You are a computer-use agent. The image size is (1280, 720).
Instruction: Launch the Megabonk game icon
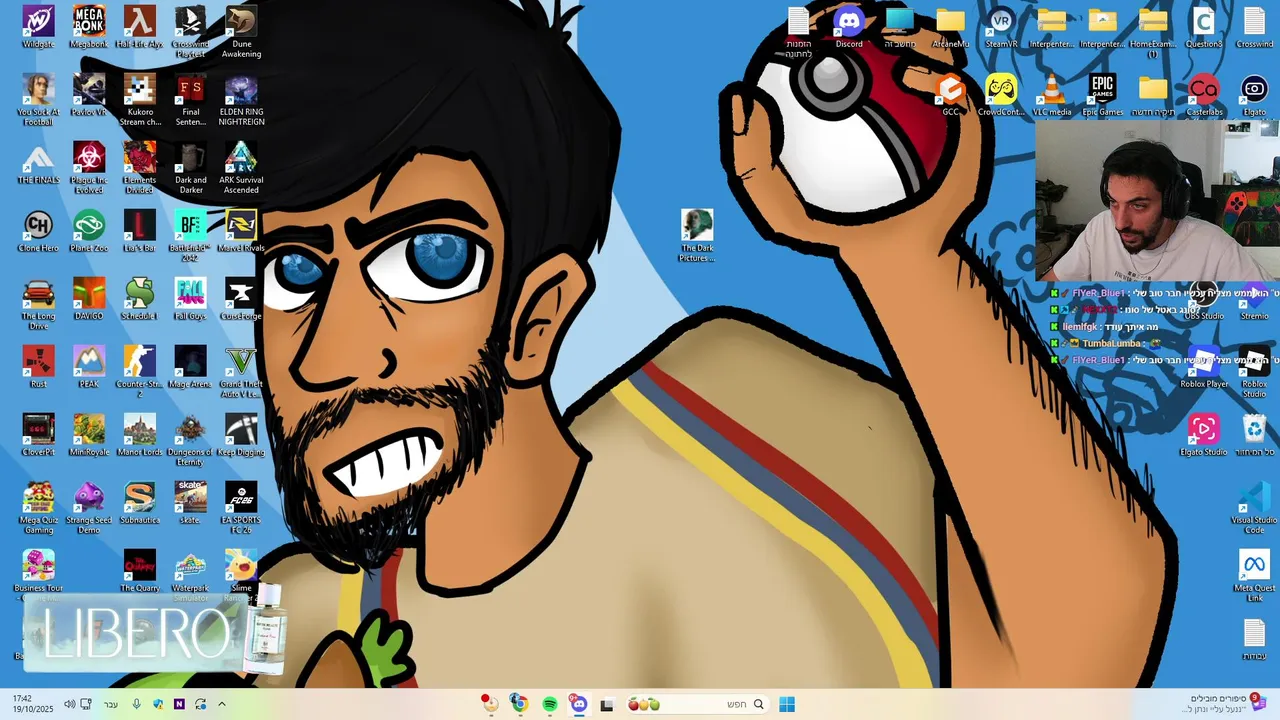[x=89, y=27]
